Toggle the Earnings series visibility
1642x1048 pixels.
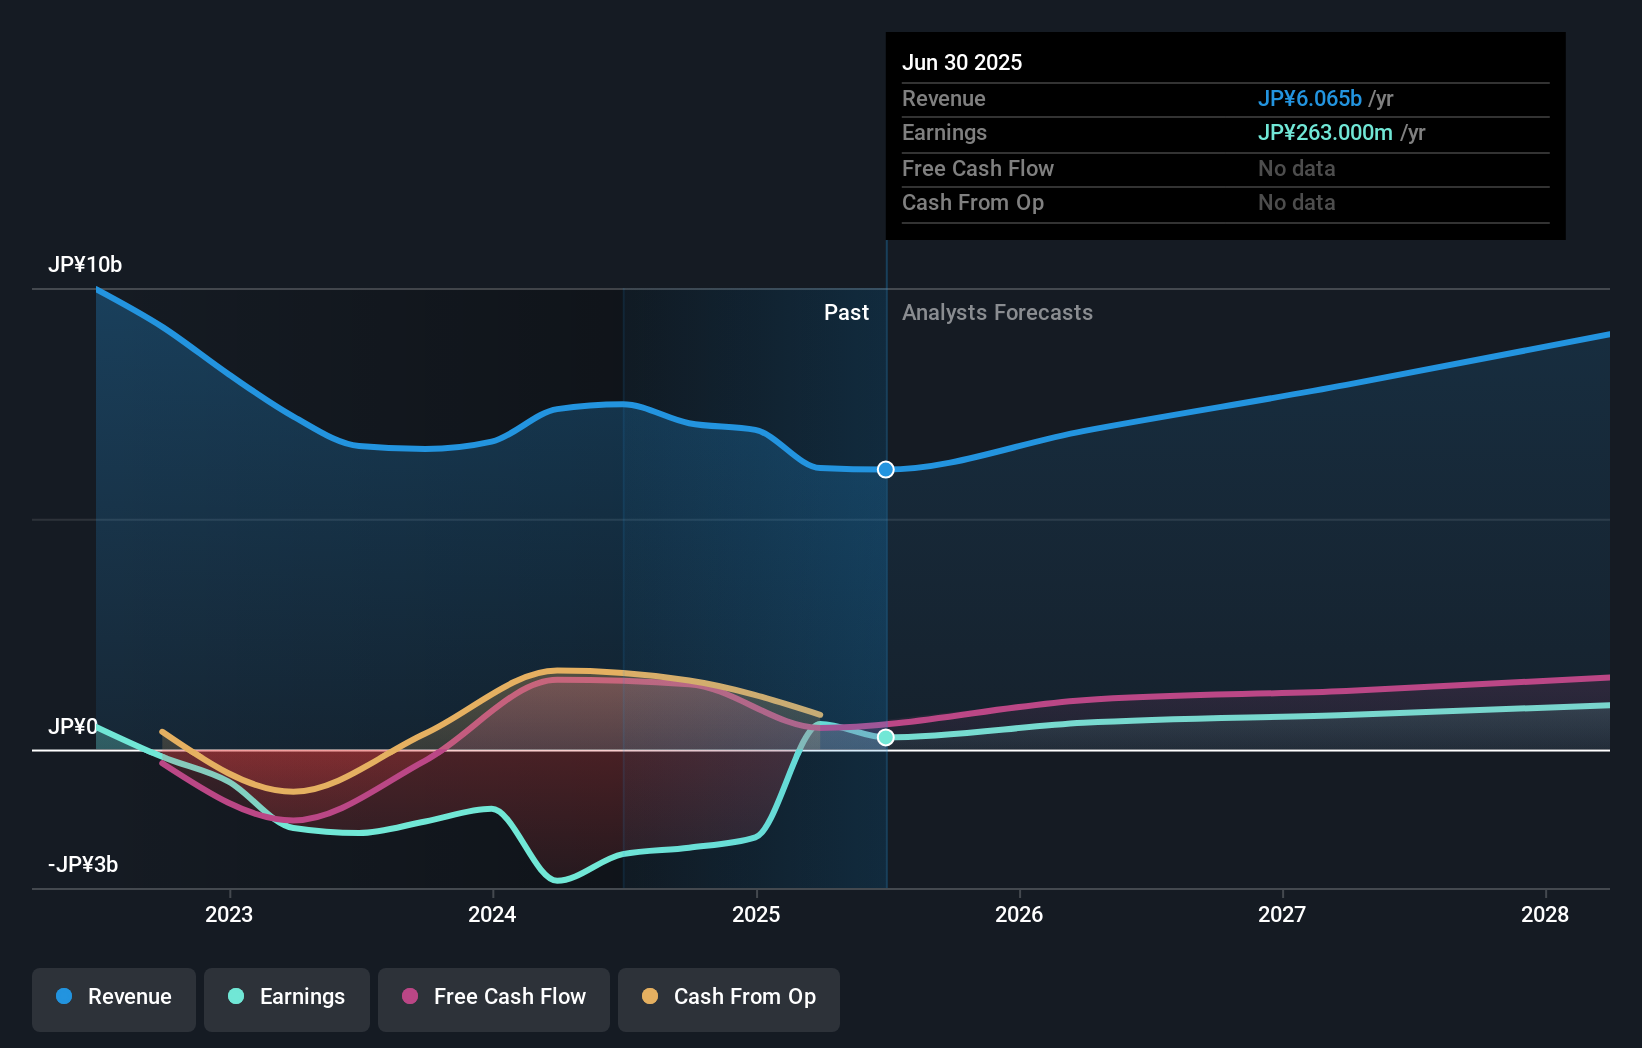click(x=287, y=997)
